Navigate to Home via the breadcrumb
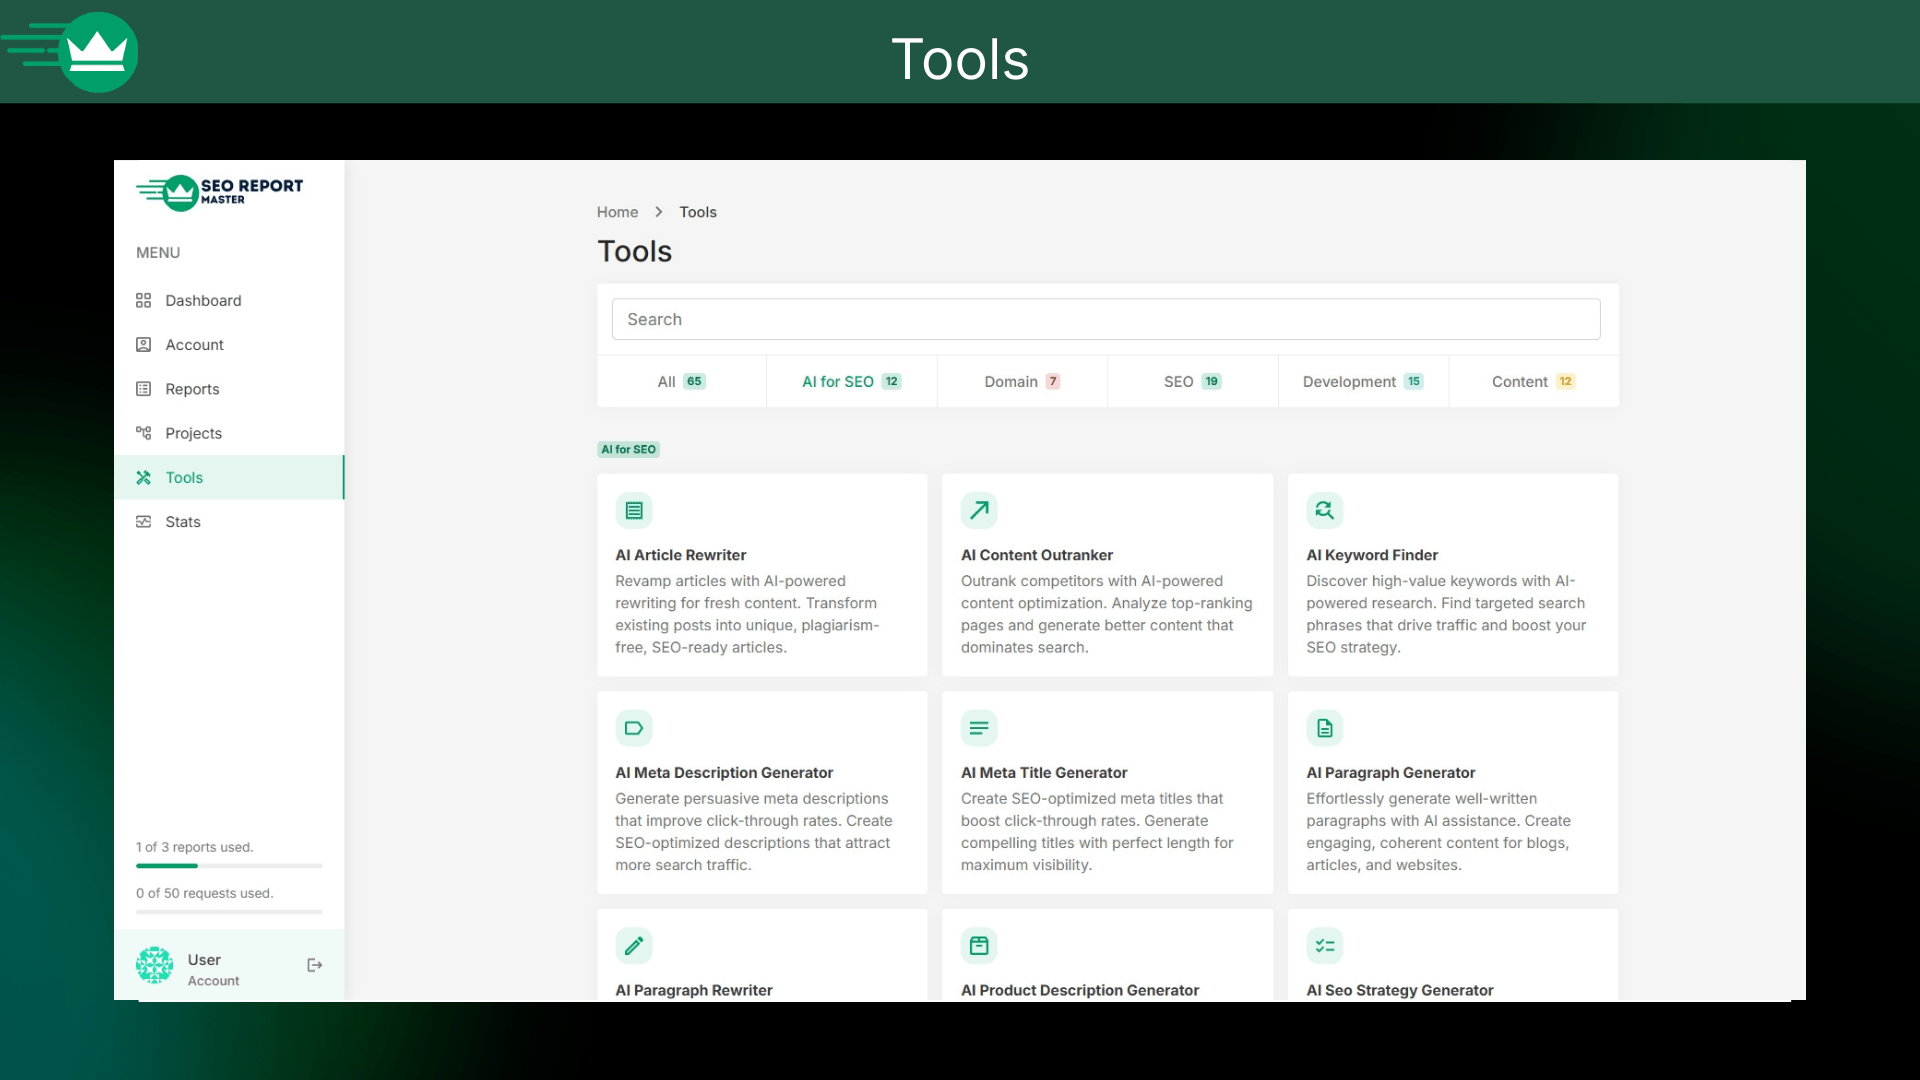 tap(618, 212)
